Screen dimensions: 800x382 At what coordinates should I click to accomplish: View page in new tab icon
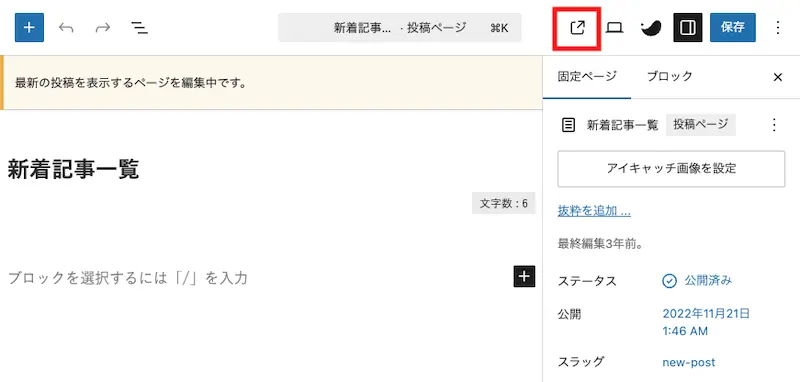tap(577, 28)
